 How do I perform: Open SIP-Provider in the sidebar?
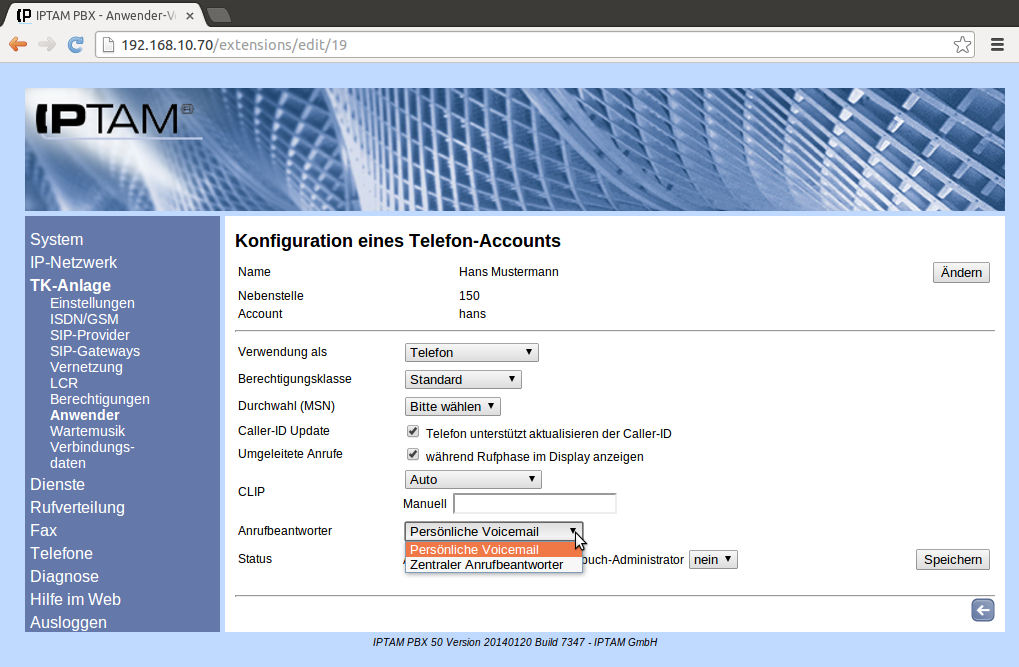(x=90, y=335)
